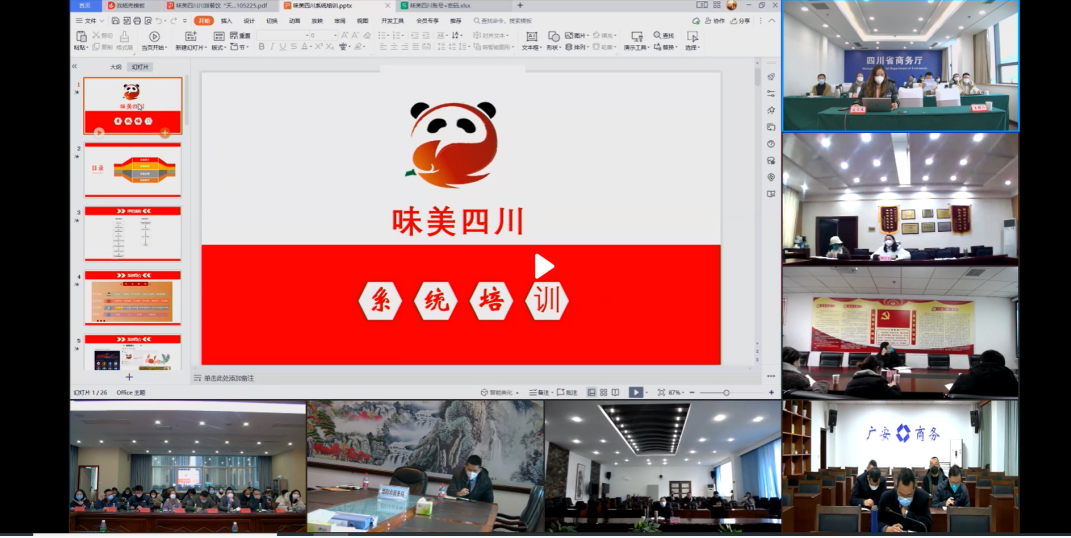Toggle Subscript formatting

tap(329, 47)
